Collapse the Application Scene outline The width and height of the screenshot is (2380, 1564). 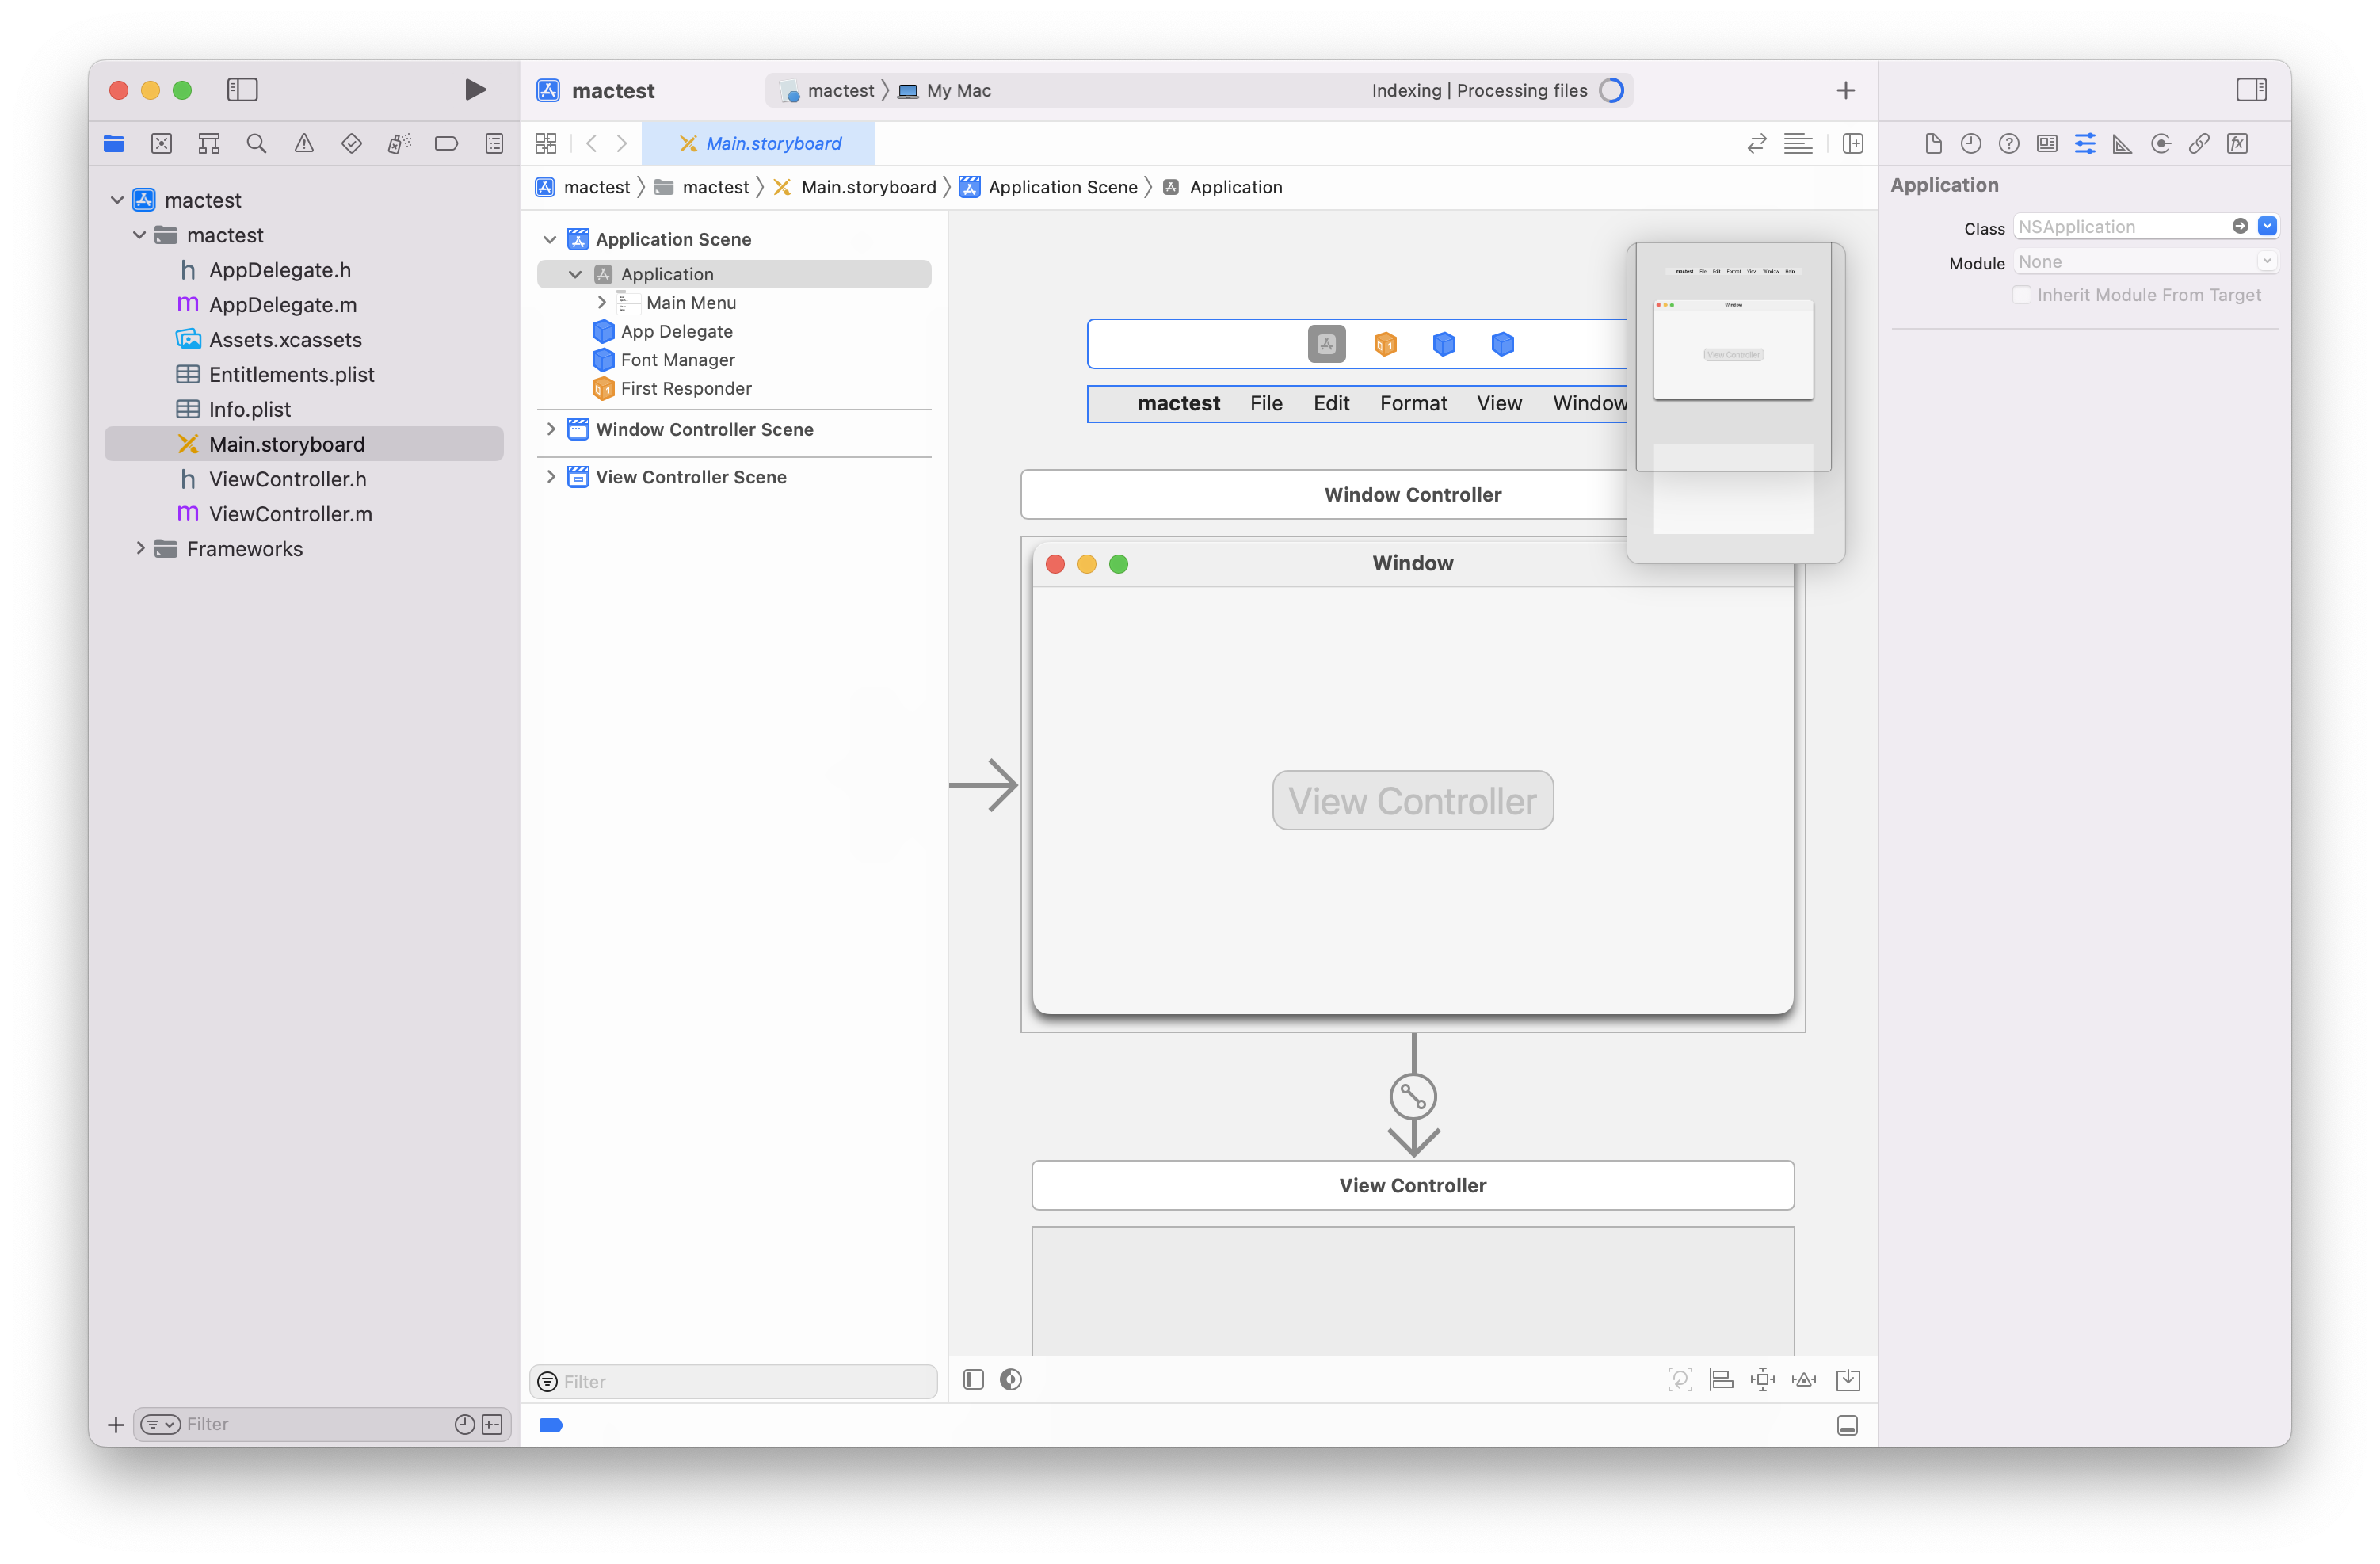pos(549,239)
